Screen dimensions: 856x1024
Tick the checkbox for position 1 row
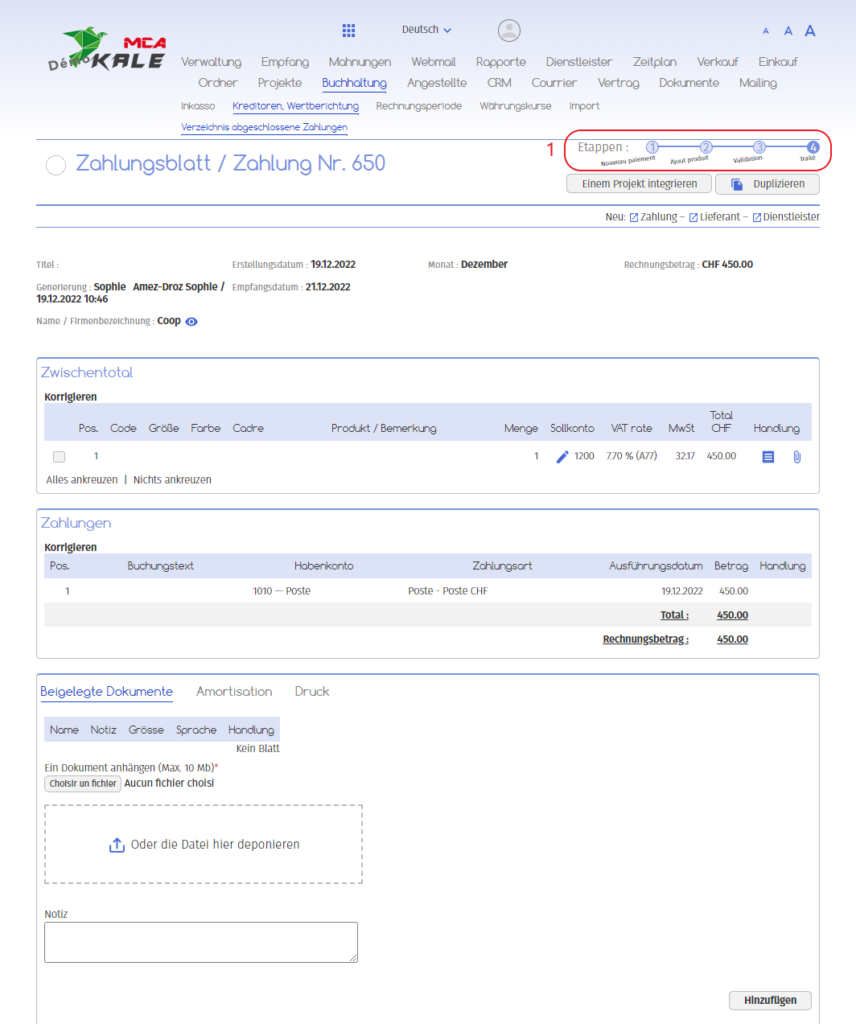[x=59, y=456]
